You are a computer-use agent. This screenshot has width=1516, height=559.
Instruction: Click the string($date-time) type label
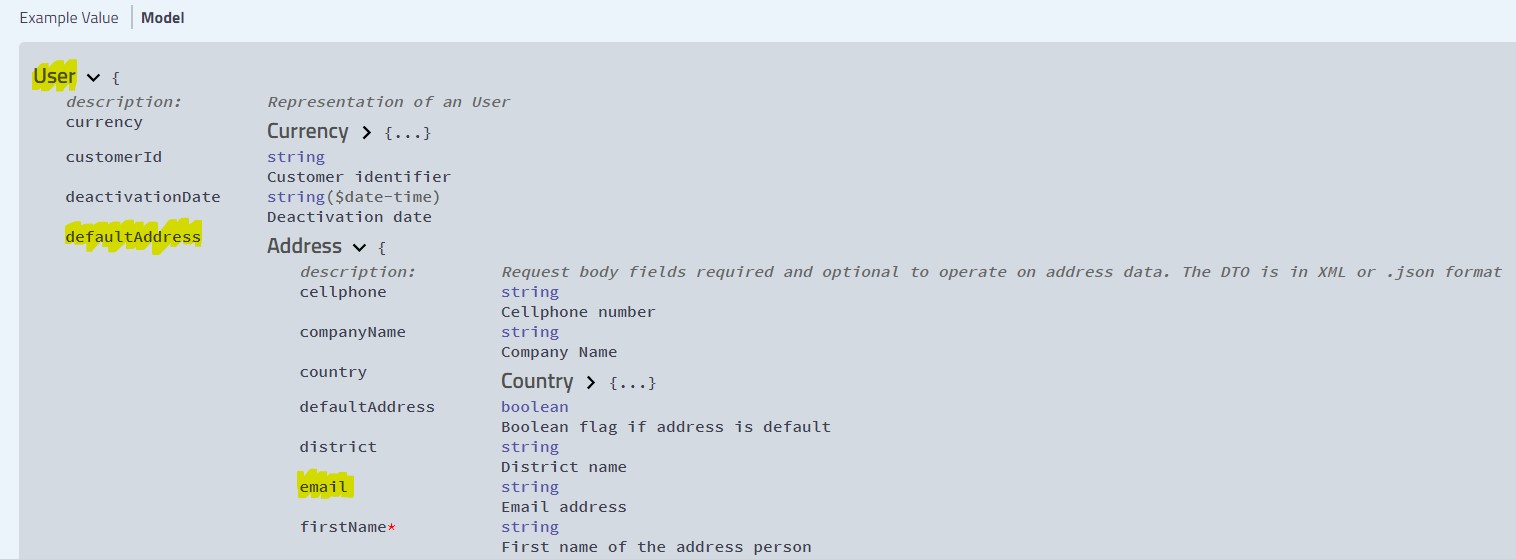[x=353, y=197]
